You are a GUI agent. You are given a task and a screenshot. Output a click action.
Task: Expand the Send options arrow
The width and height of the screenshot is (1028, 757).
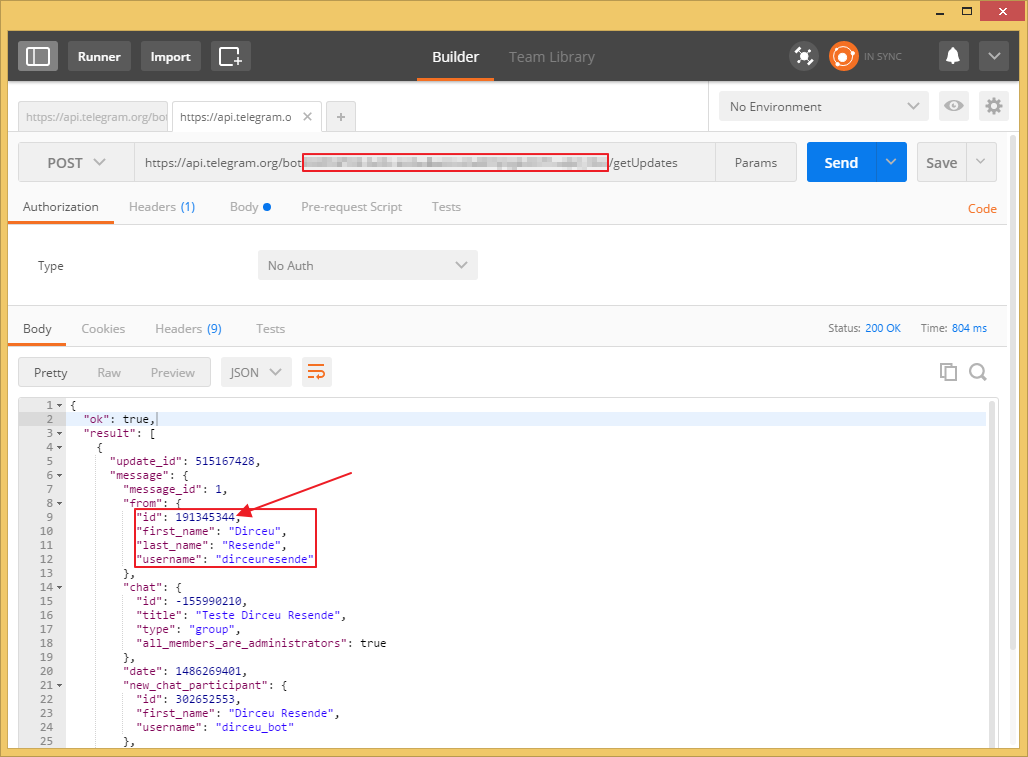click(x=891, y=163)
